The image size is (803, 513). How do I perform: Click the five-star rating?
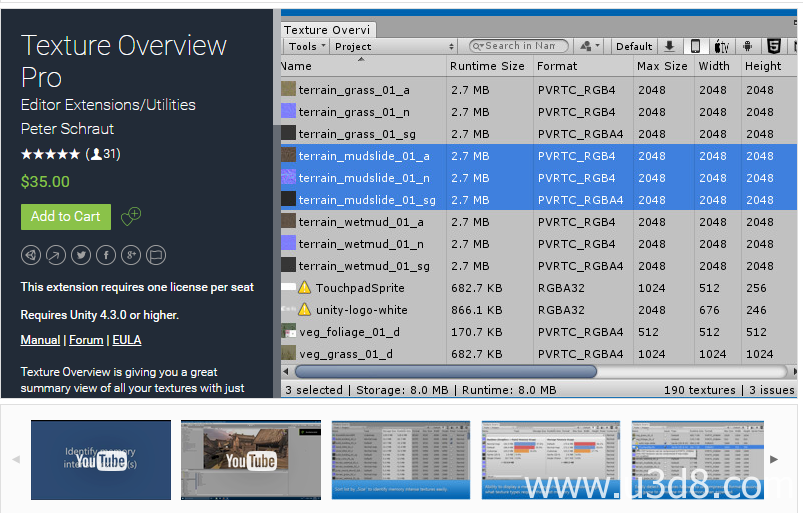click(x=50, y=154)
